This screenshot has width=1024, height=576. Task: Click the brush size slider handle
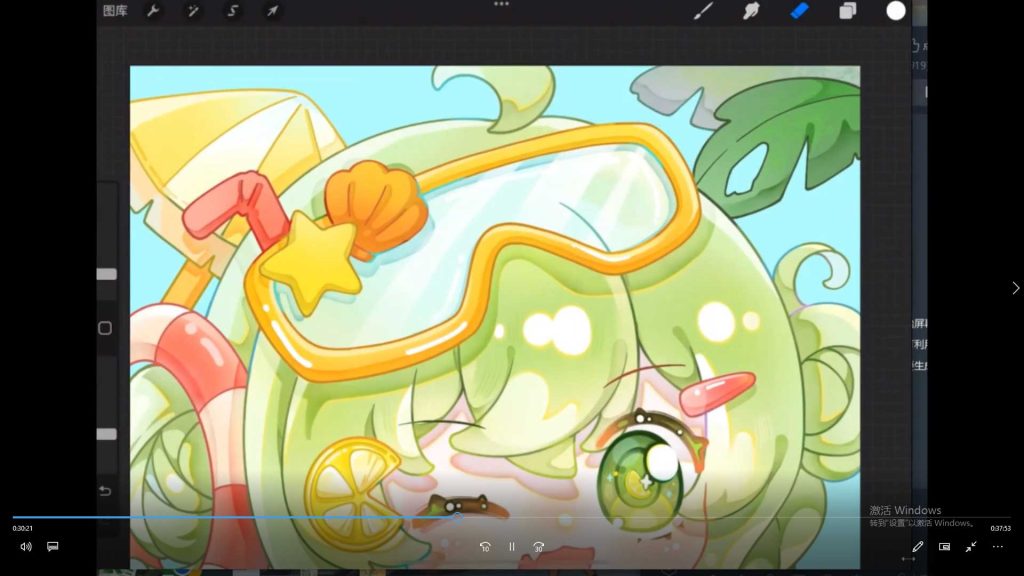106,274
